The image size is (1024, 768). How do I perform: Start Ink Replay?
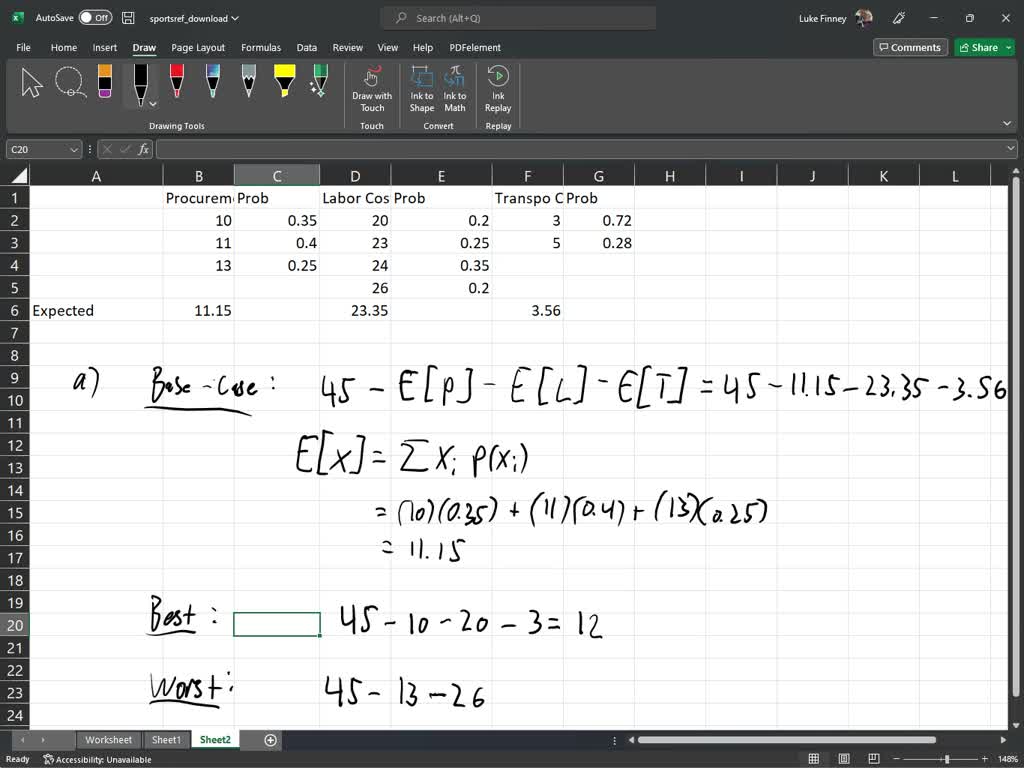point(498,89)
